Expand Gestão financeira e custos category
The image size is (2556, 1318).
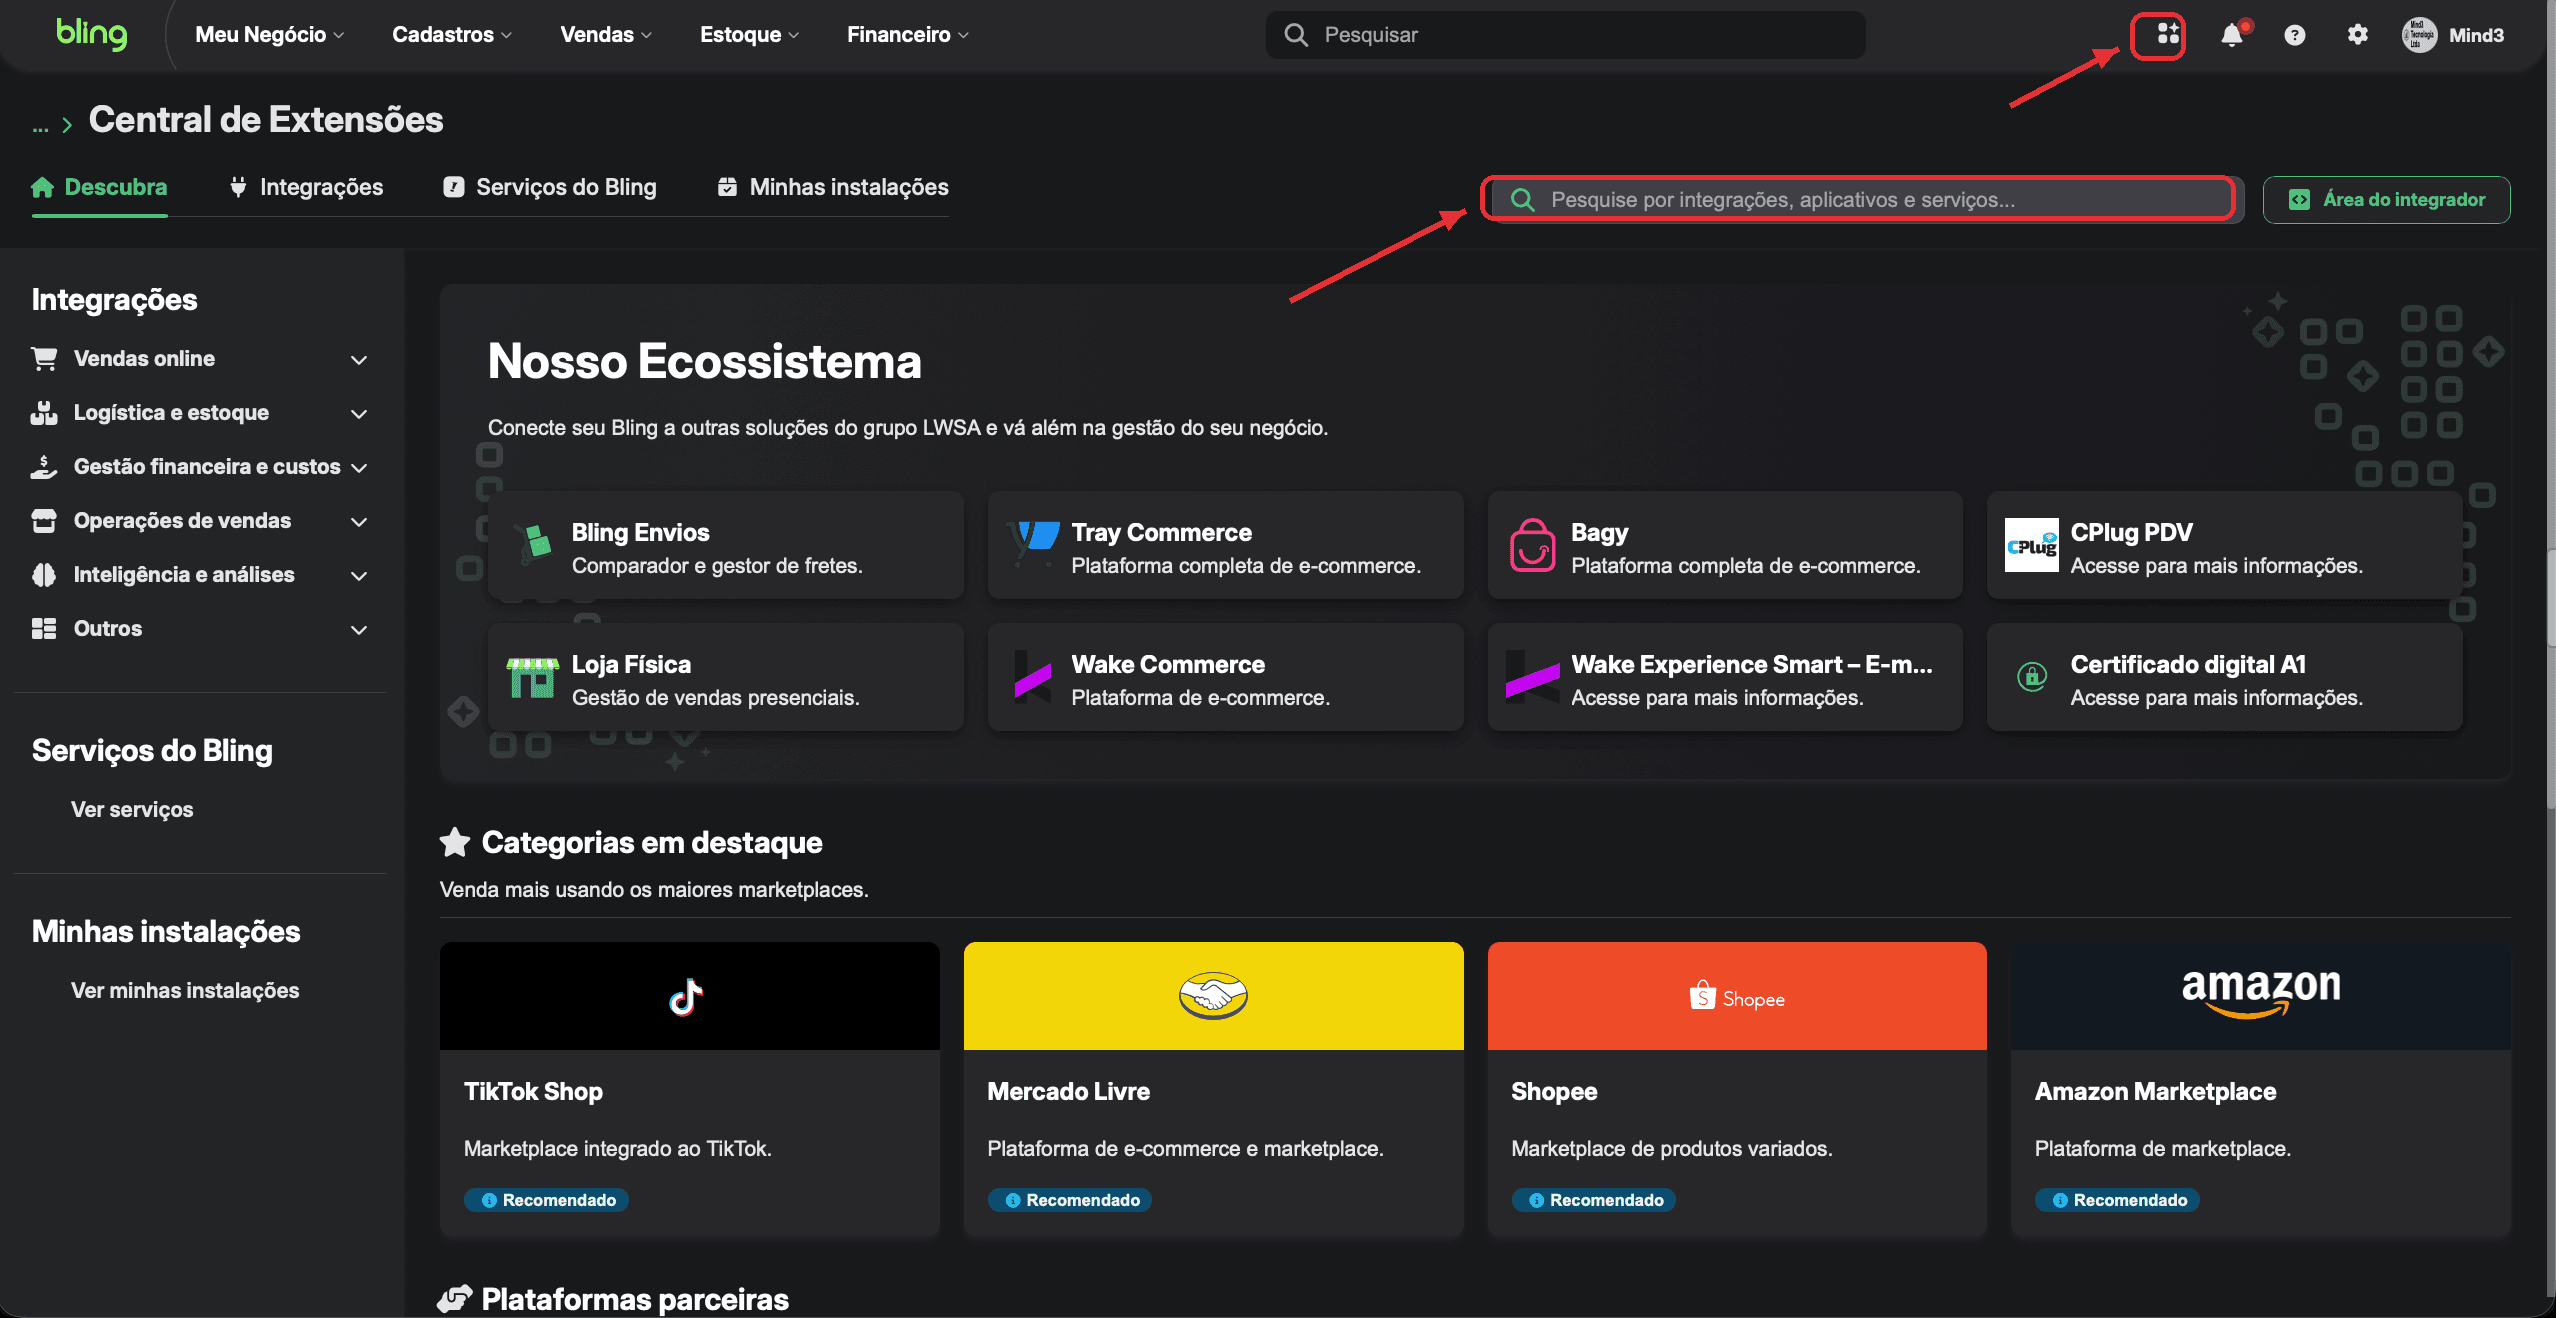[x=200, y=467]
